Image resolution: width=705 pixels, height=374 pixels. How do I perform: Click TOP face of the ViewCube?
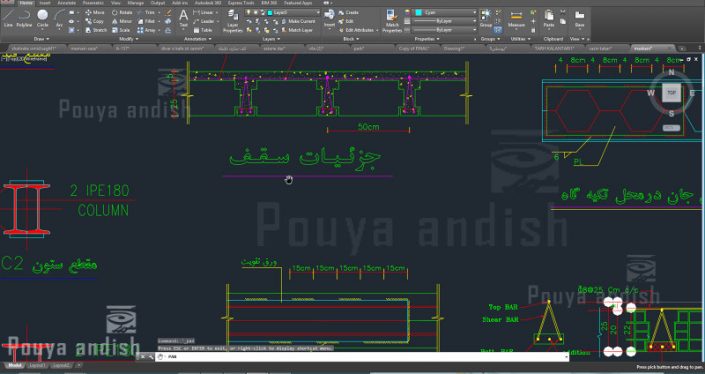pyautogui.click(x=671, y=93)
